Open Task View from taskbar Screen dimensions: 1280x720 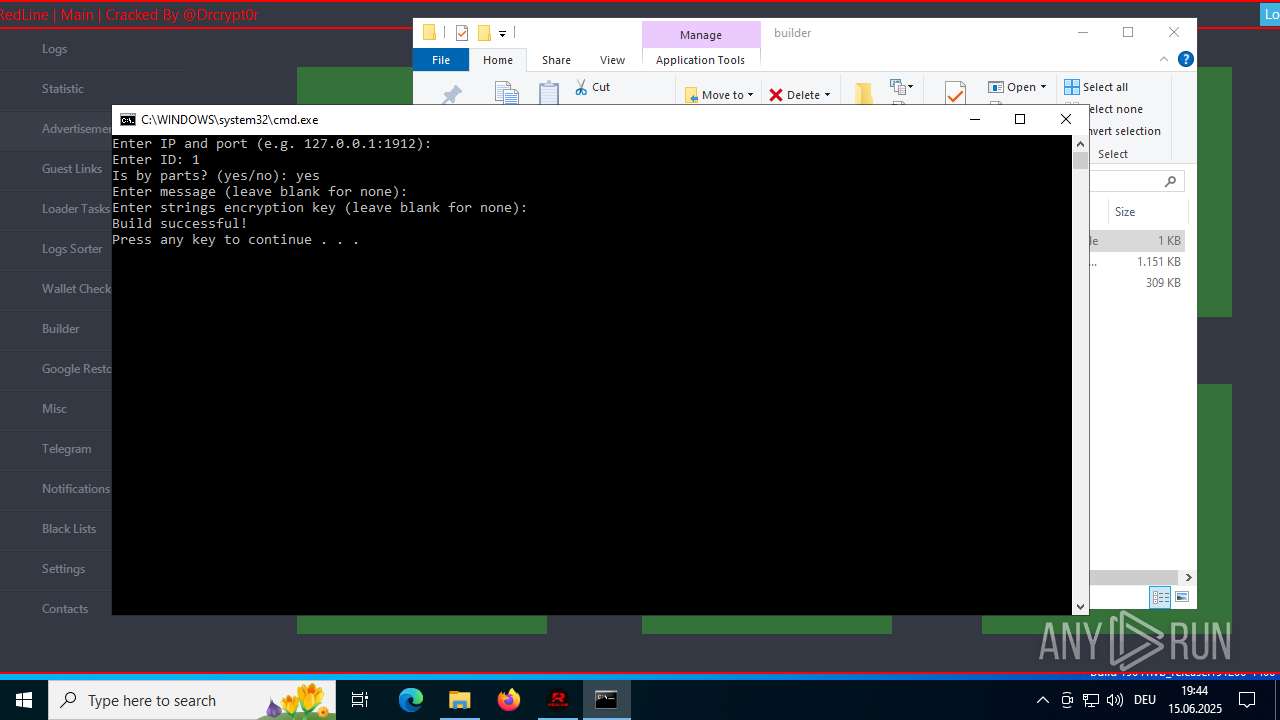[x=360, y=700]
